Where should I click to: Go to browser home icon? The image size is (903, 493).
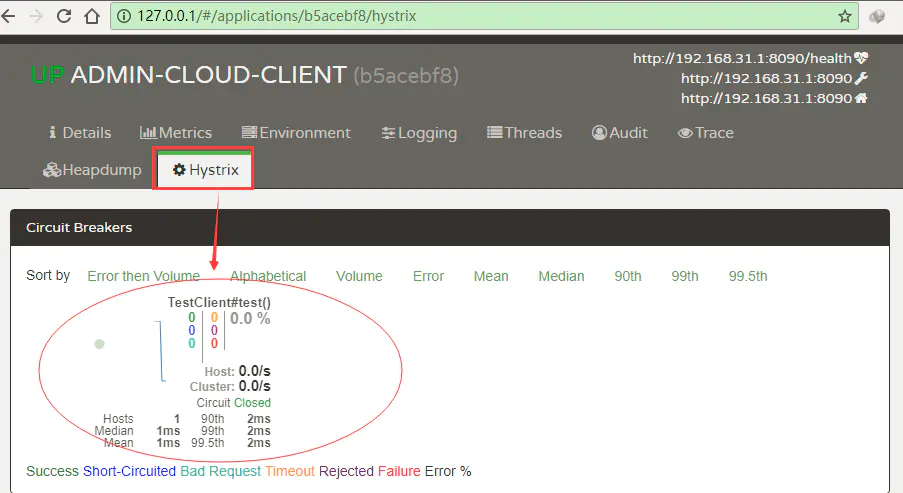coord(92,16)
